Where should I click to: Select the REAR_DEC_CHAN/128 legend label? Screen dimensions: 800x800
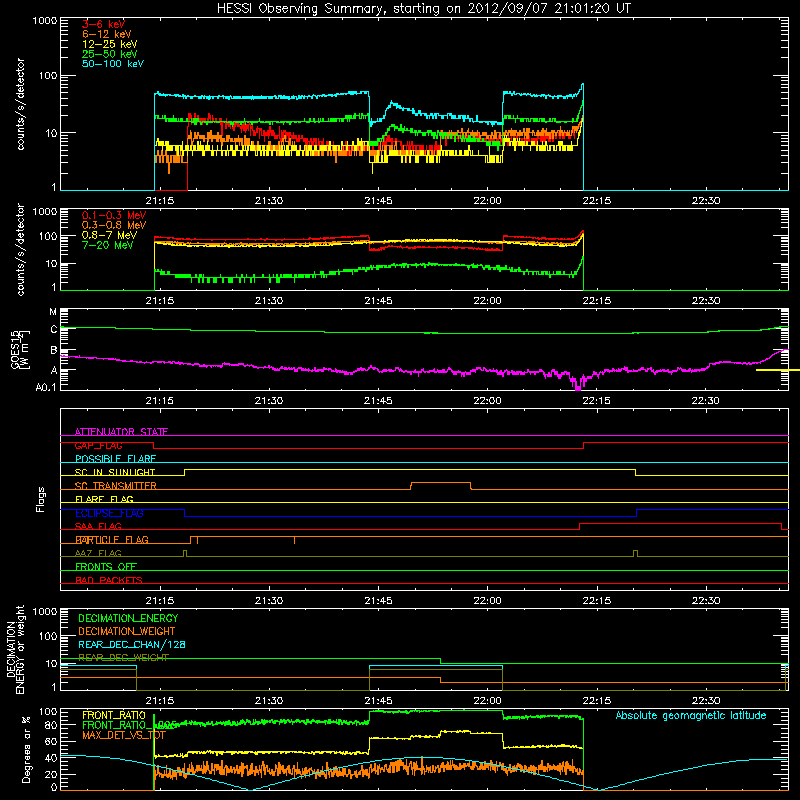pos(132,644)
